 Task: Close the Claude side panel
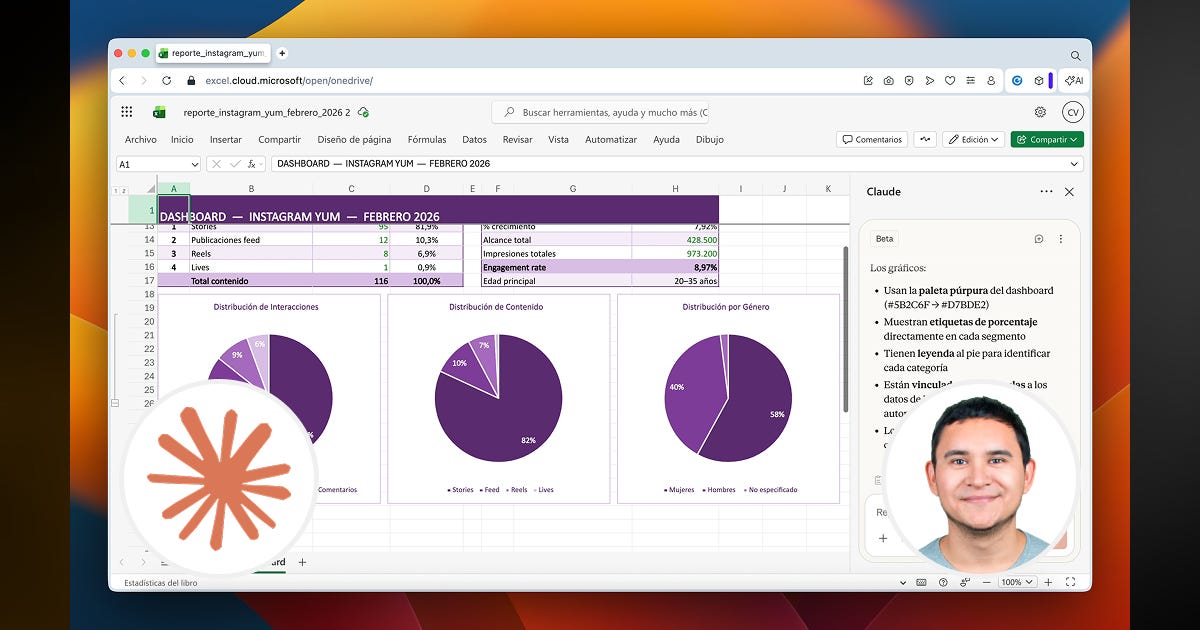click(1069, 191)
